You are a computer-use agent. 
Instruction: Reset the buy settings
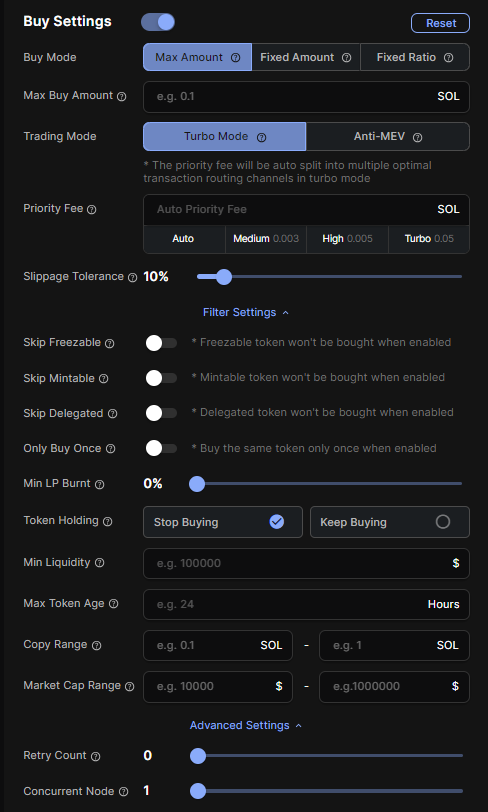(441, 23)
